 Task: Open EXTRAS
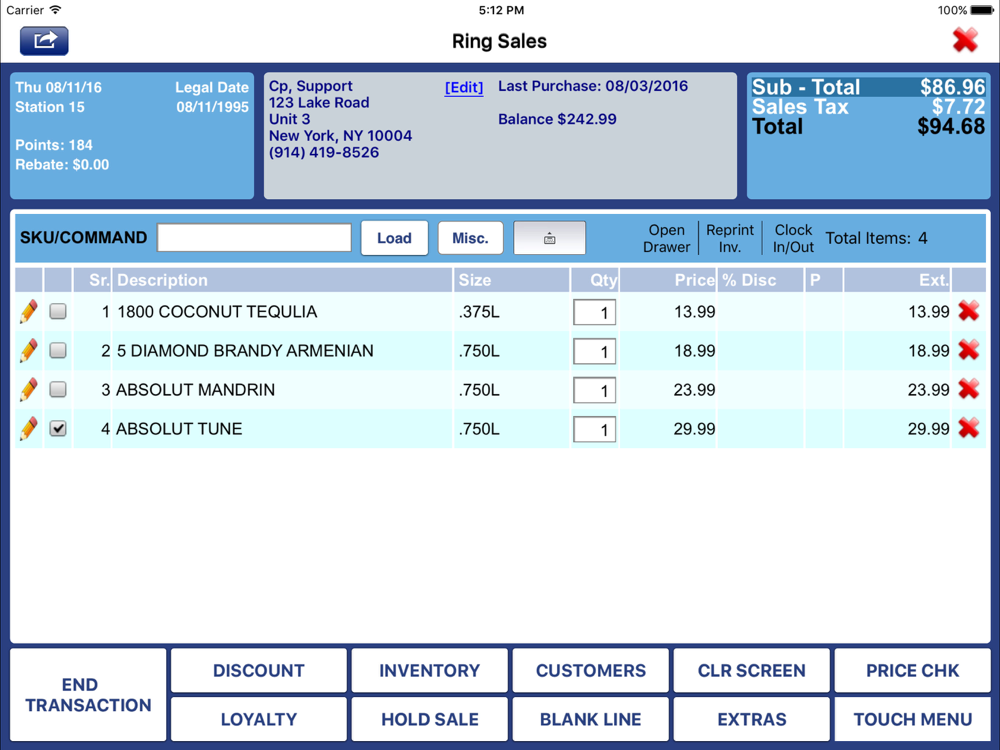point(751,719)
